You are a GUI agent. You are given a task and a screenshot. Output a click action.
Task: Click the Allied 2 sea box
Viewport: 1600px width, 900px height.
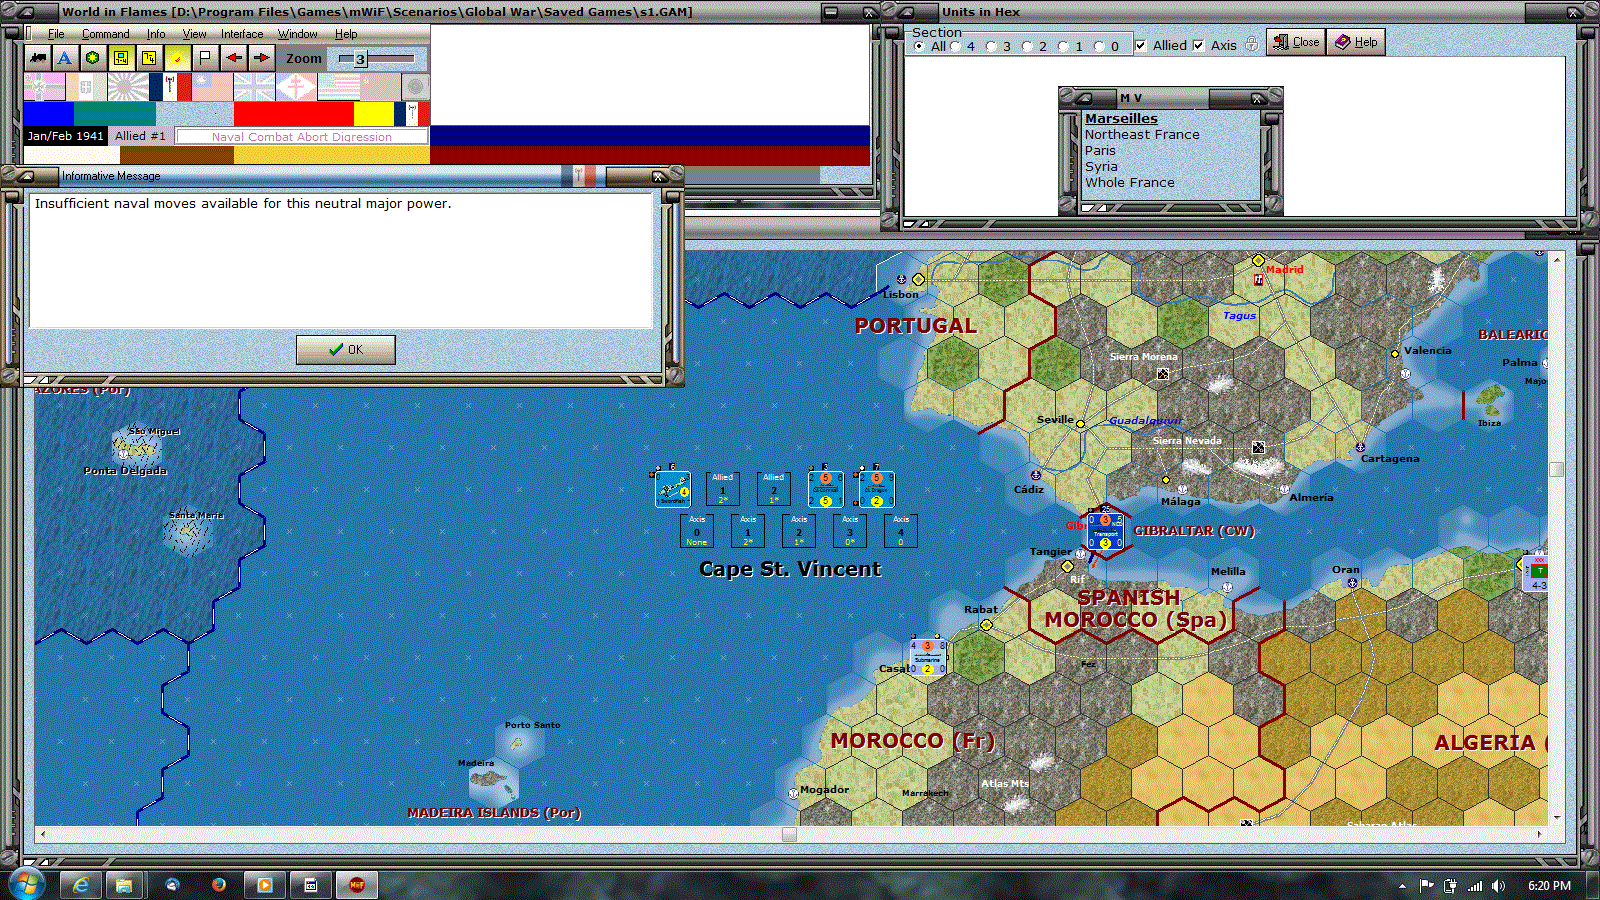[x=774, y=489]
